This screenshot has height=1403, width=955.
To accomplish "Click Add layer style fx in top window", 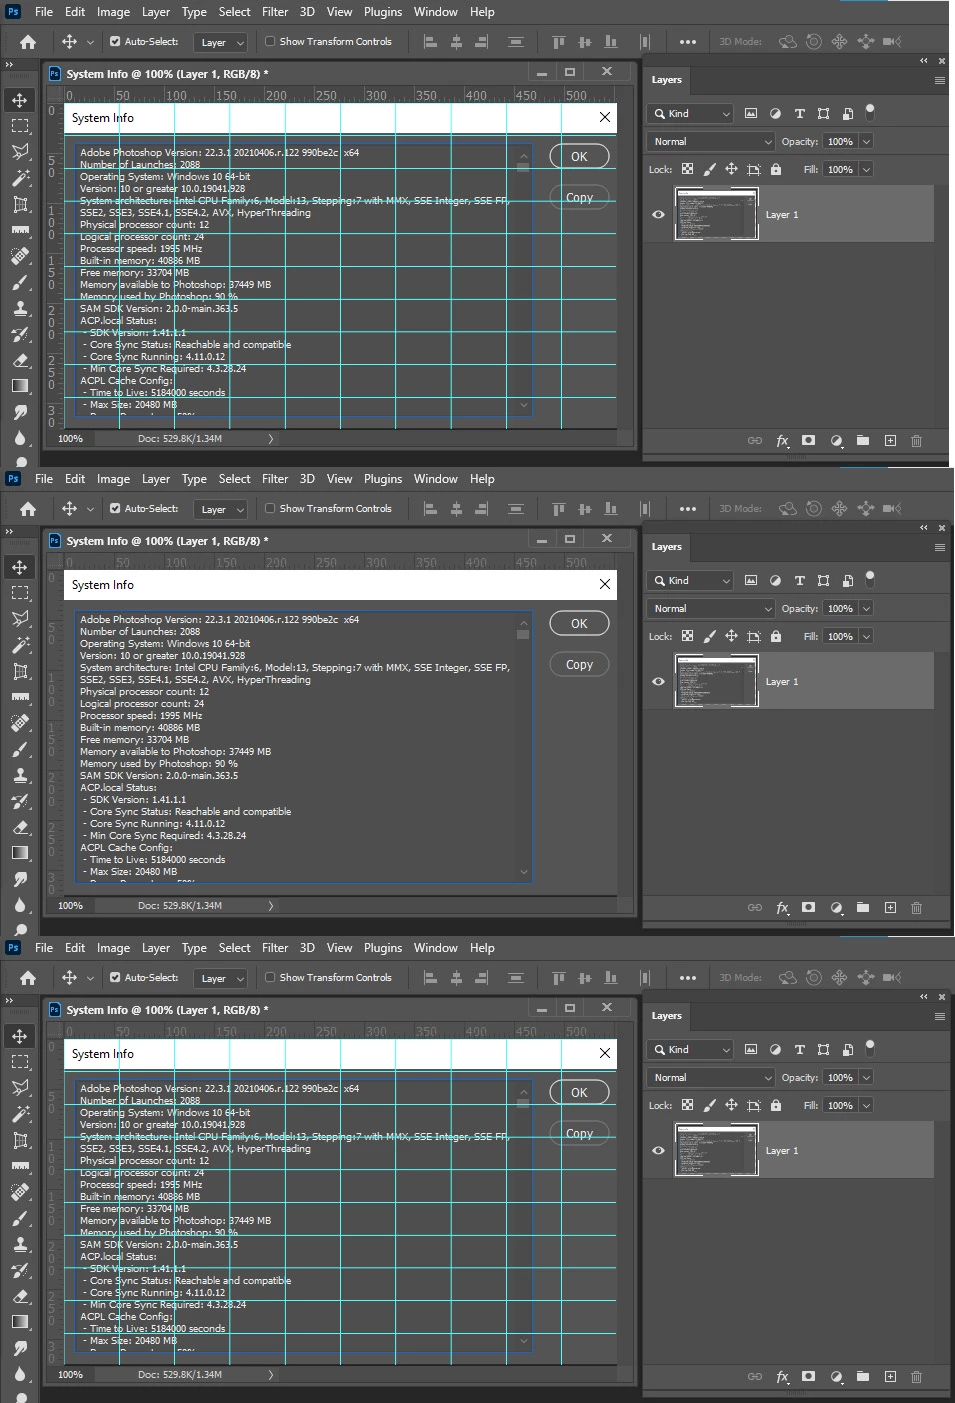I will (782, 440).
